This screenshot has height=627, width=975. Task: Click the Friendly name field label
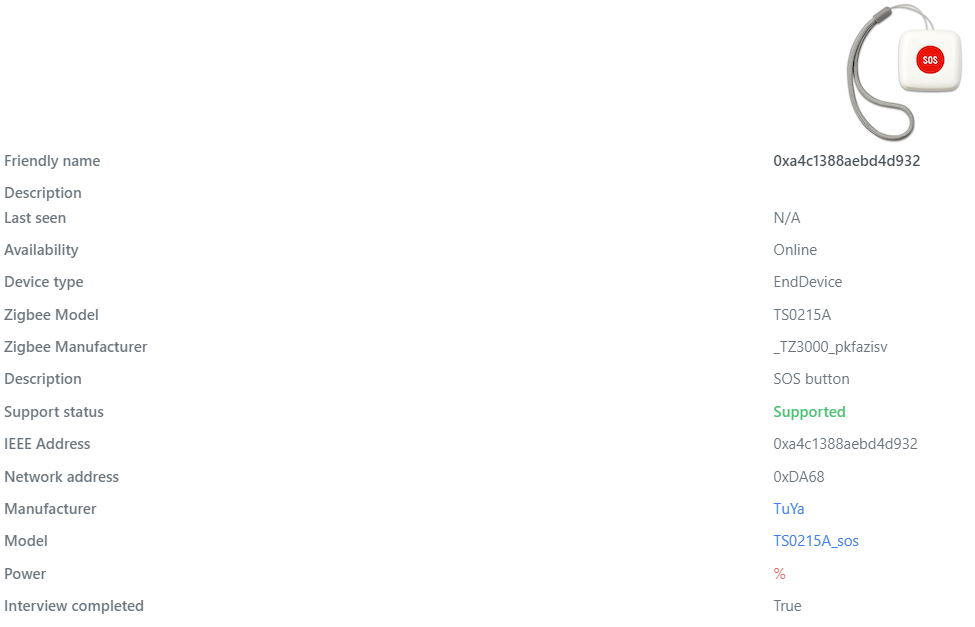(52, 160)
